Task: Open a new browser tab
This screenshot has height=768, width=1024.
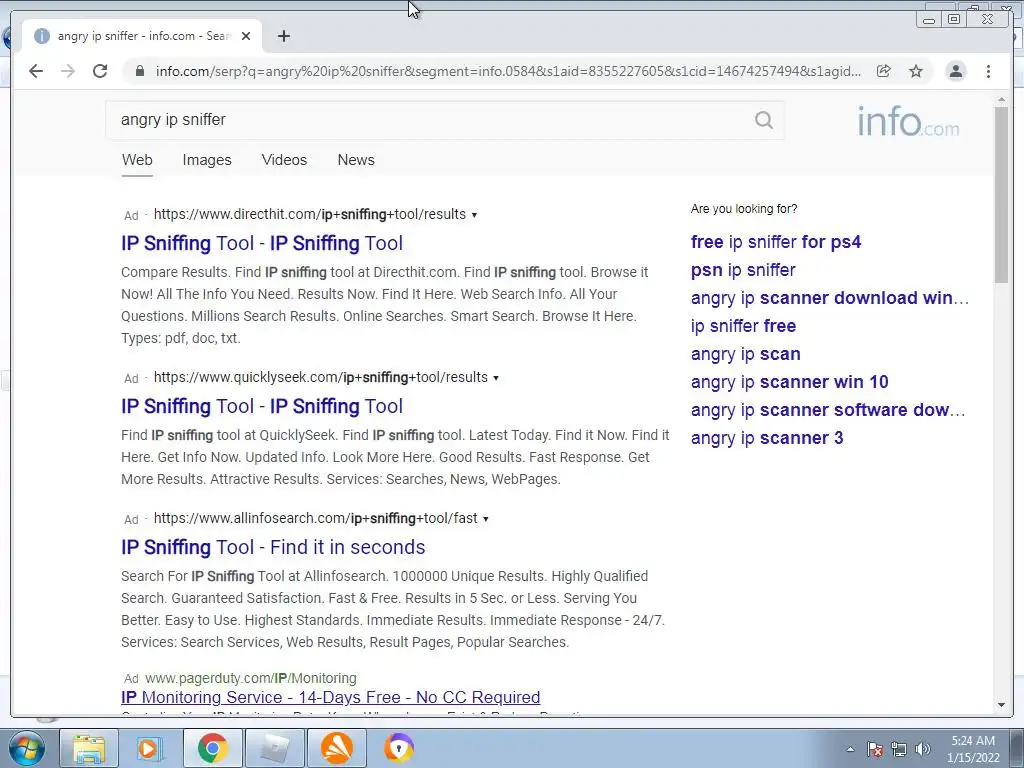Action: click(x=283, y=36)
